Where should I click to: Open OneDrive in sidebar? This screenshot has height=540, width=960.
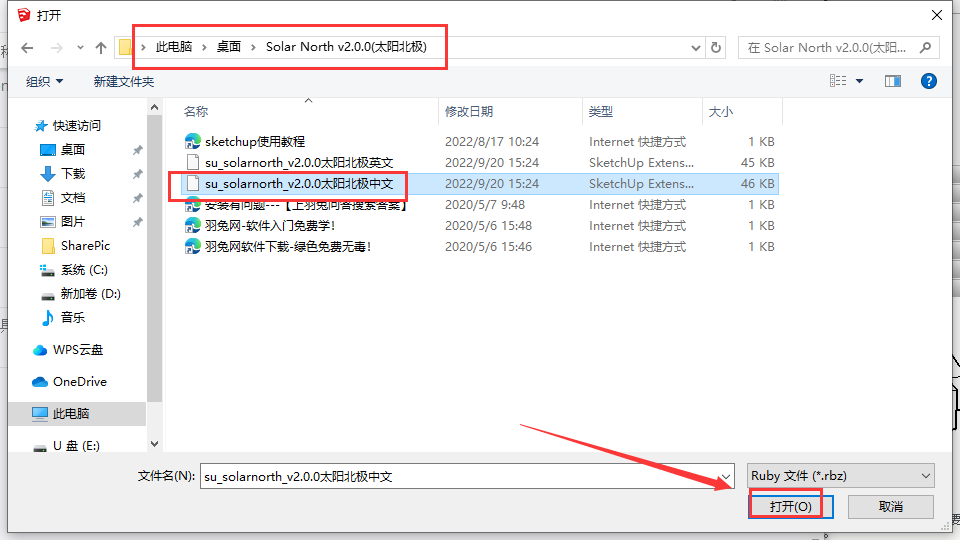pyautogui.click(x=70, y=381)
